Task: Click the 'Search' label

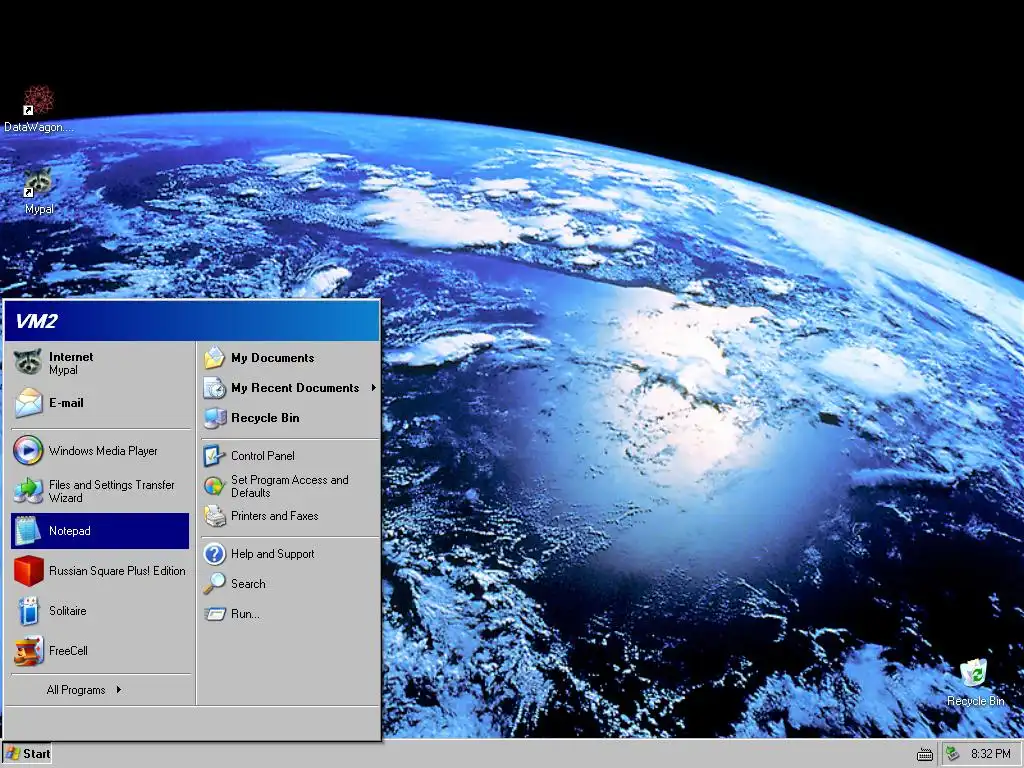Action: (248, 584)
